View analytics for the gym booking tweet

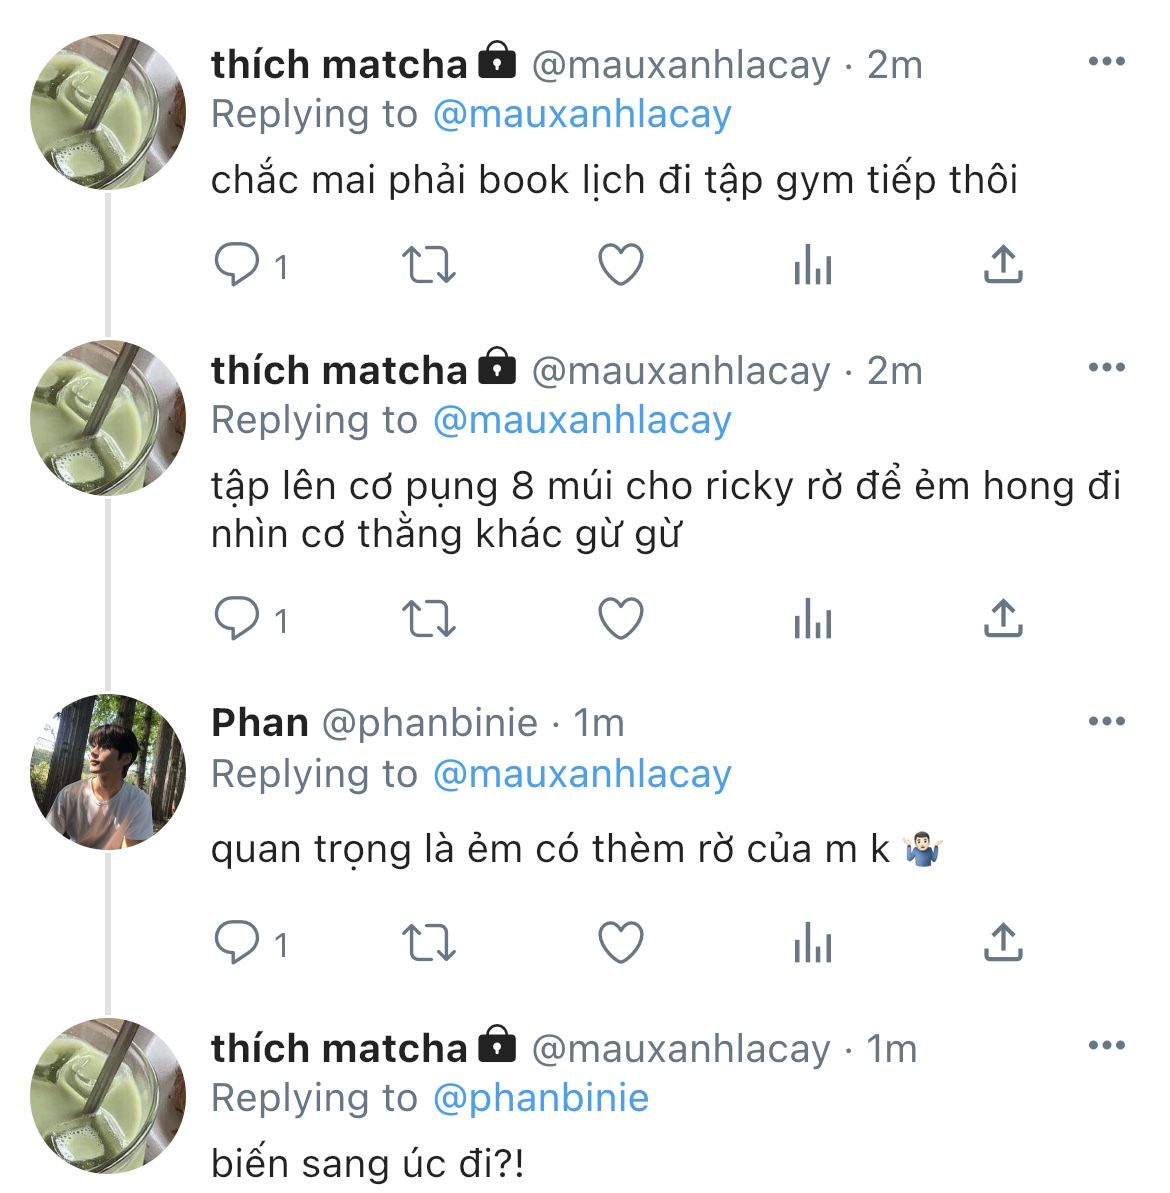(812, 265)
